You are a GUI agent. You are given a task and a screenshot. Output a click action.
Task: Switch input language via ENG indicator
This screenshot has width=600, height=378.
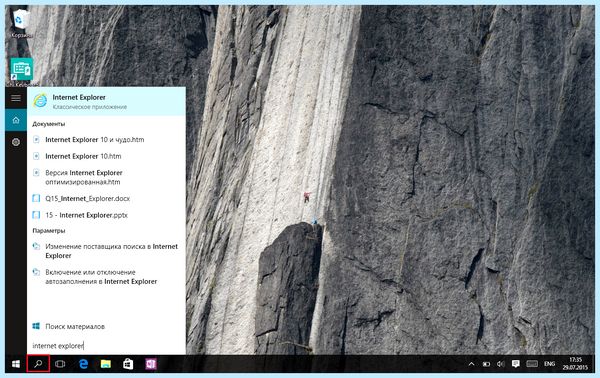(x=549, y=364)
